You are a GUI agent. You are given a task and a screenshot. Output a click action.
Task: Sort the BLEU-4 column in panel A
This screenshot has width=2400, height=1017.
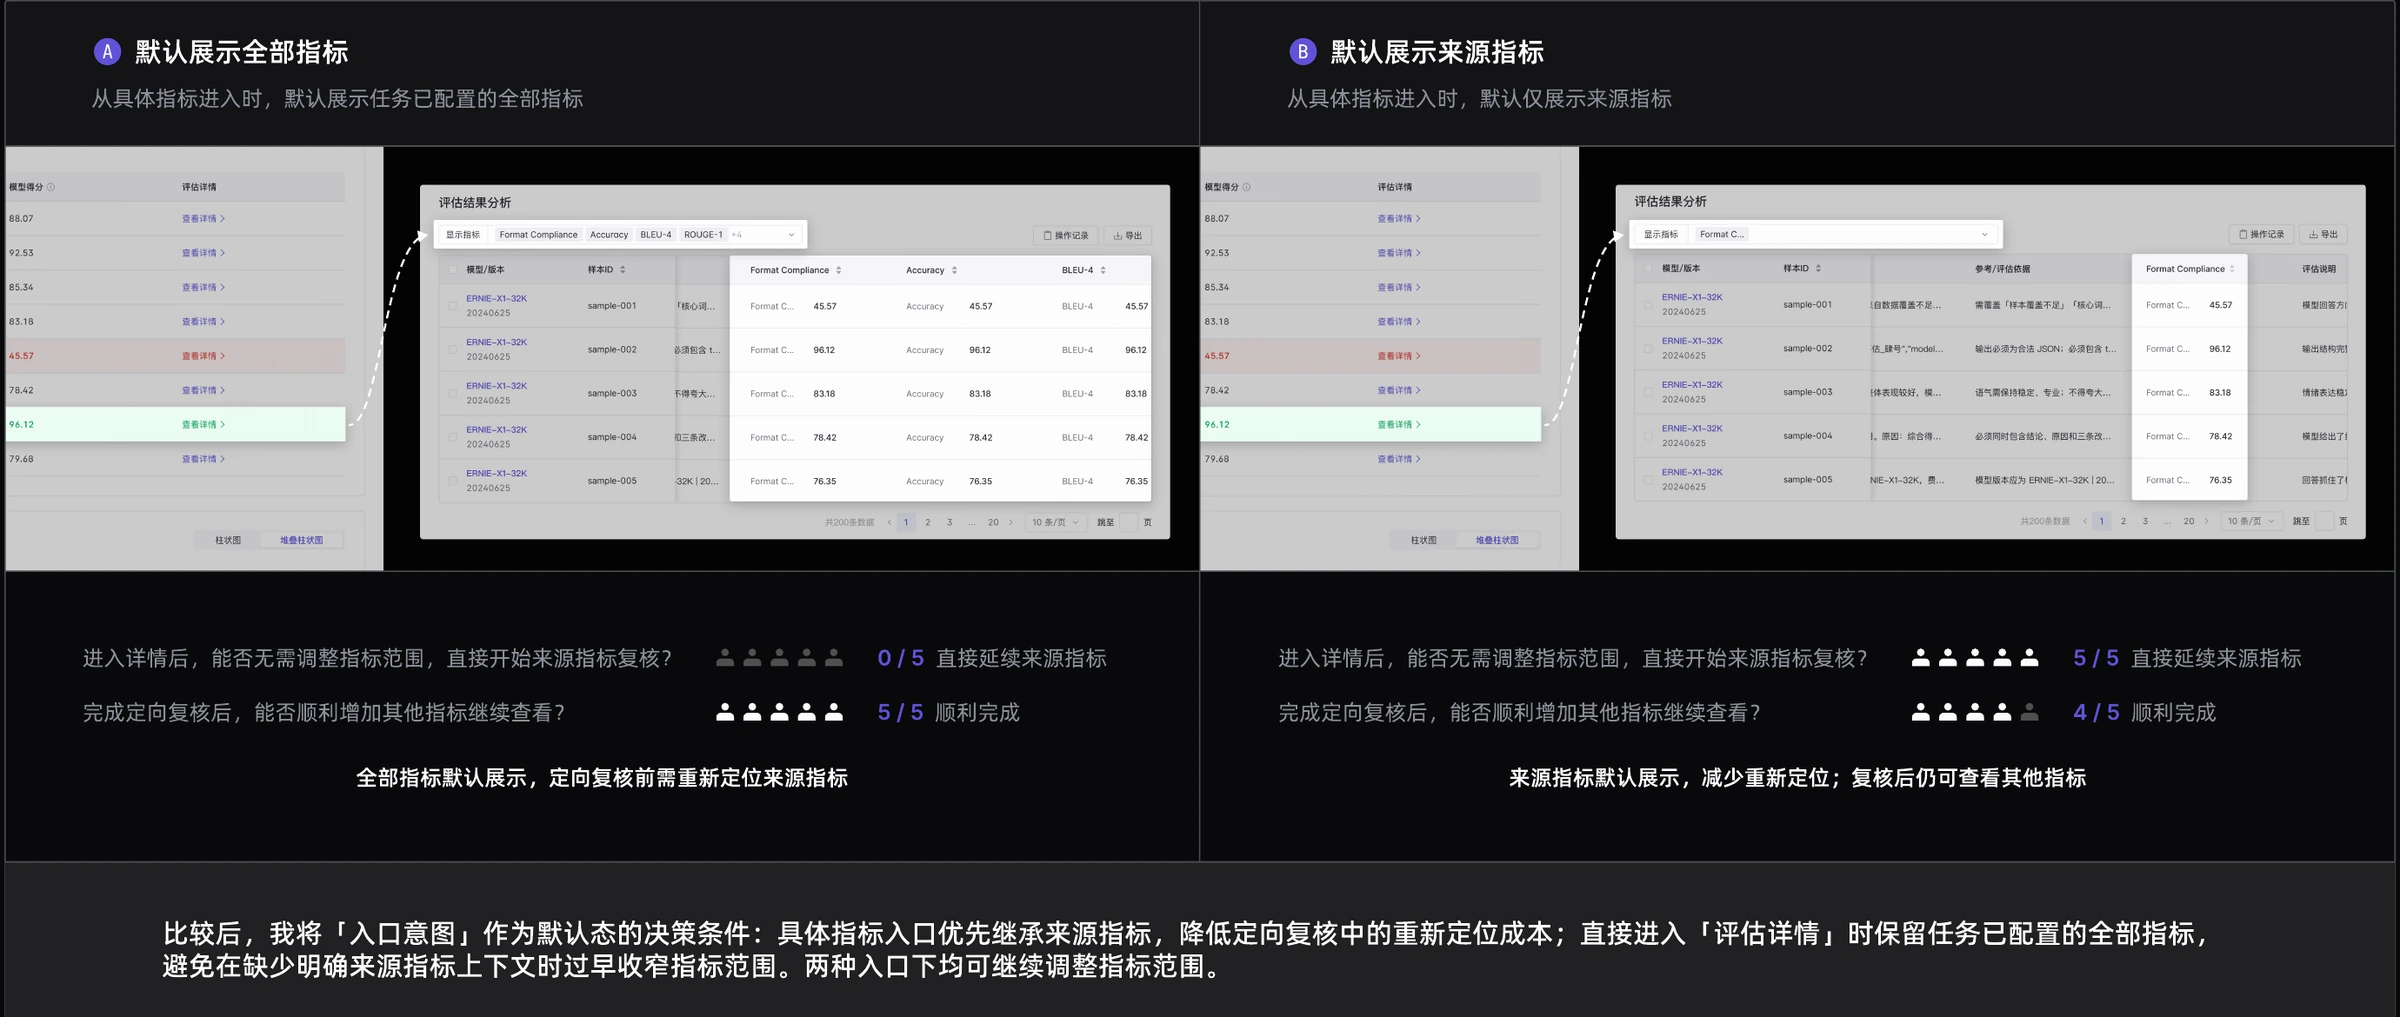coord(1103,270)
